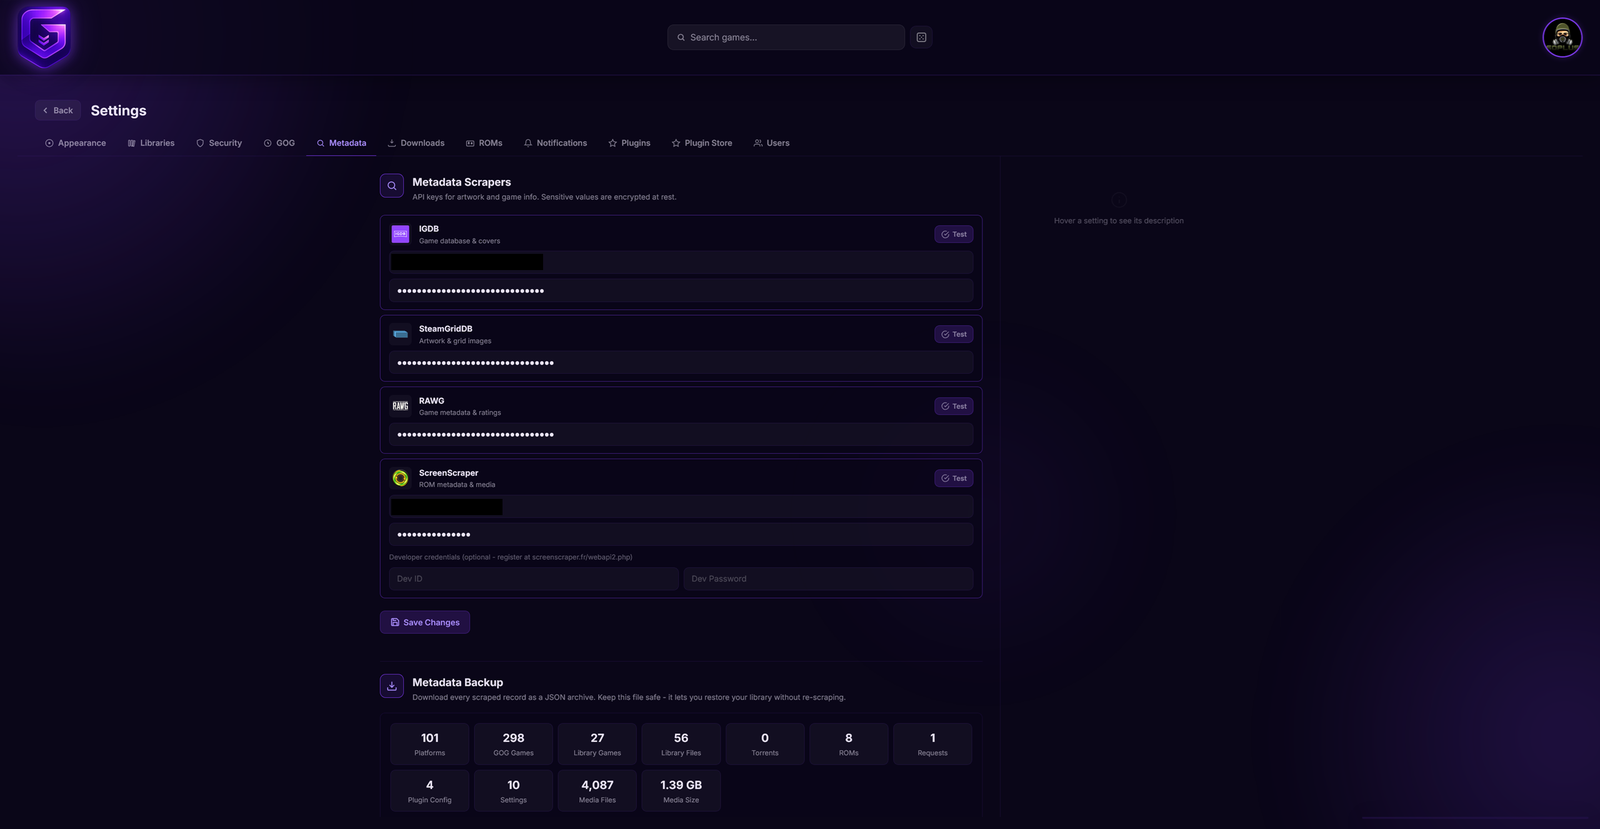This screenshot has height=829, width=1600.
Task: Go back using the Back button
Action: 58,110
